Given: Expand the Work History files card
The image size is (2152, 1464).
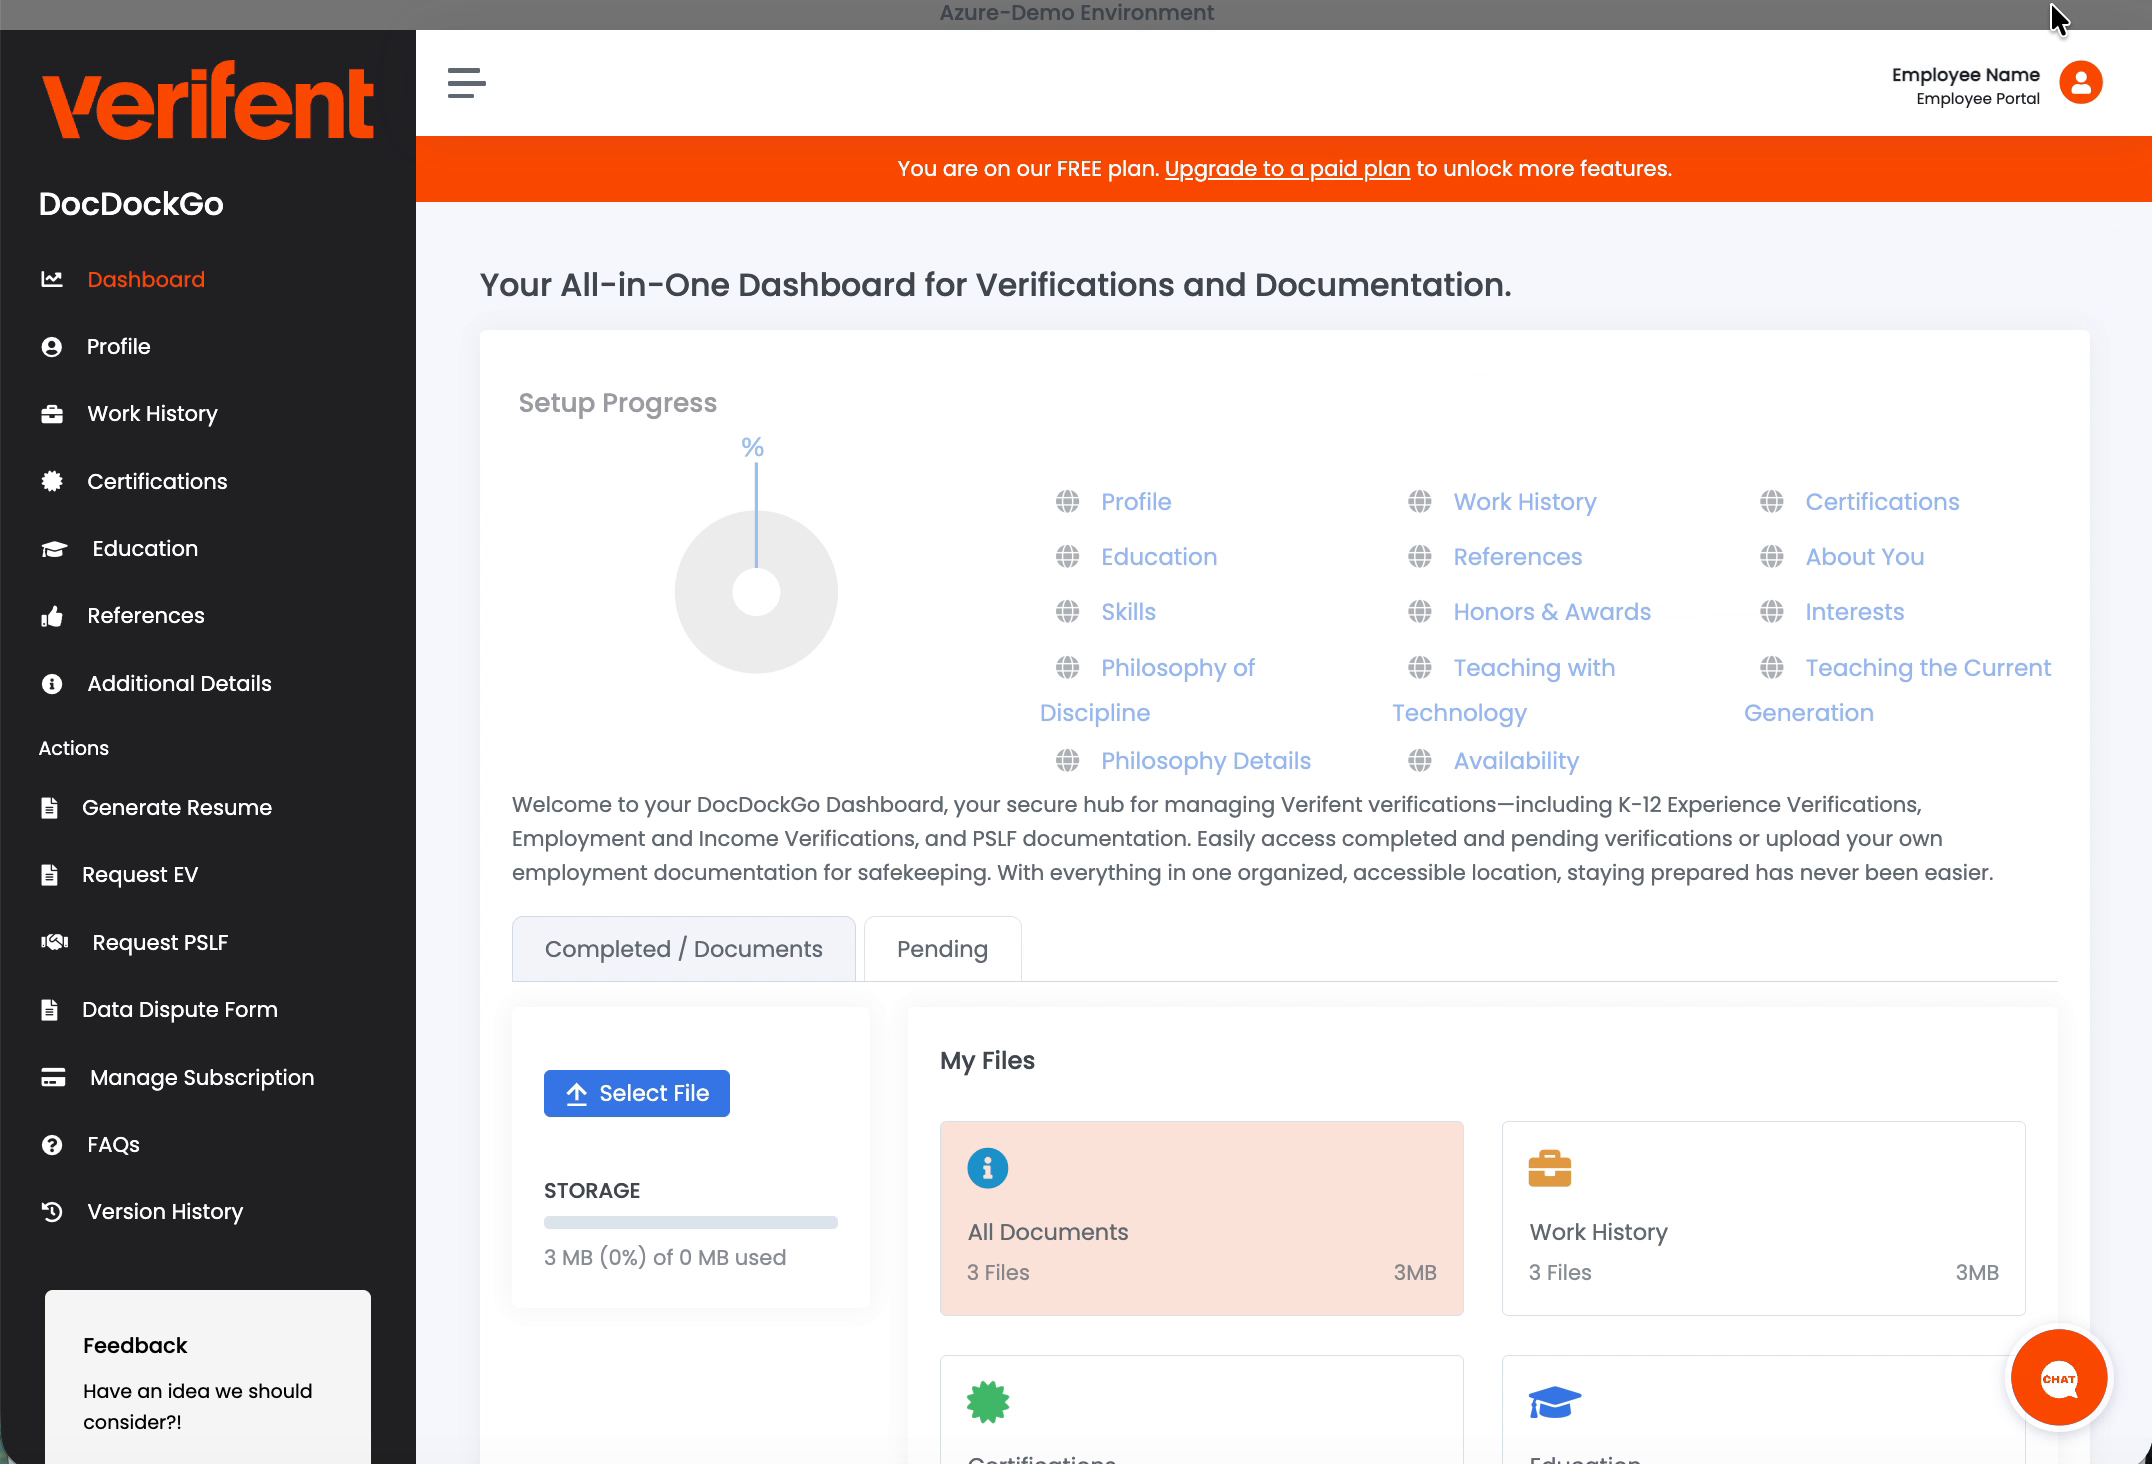Looking at the screenshot, I should point(1762,1218).
